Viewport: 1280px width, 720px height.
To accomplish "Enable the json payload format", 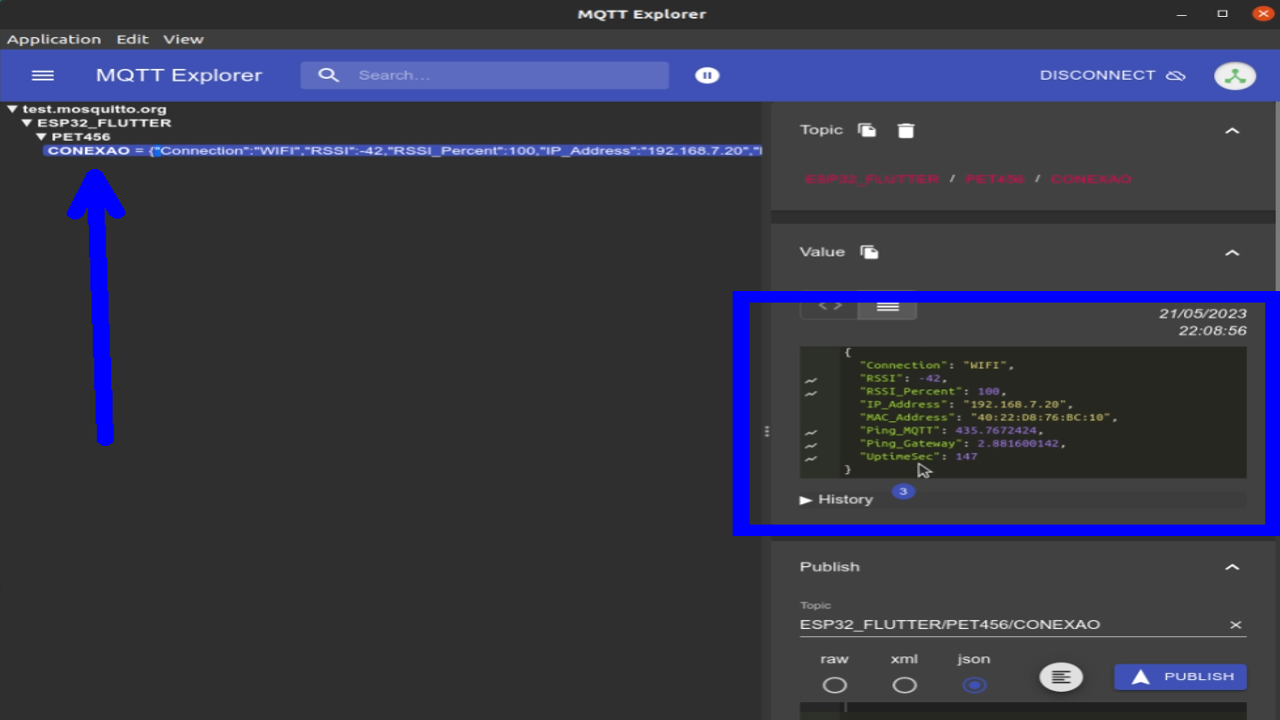I will 973,684.
